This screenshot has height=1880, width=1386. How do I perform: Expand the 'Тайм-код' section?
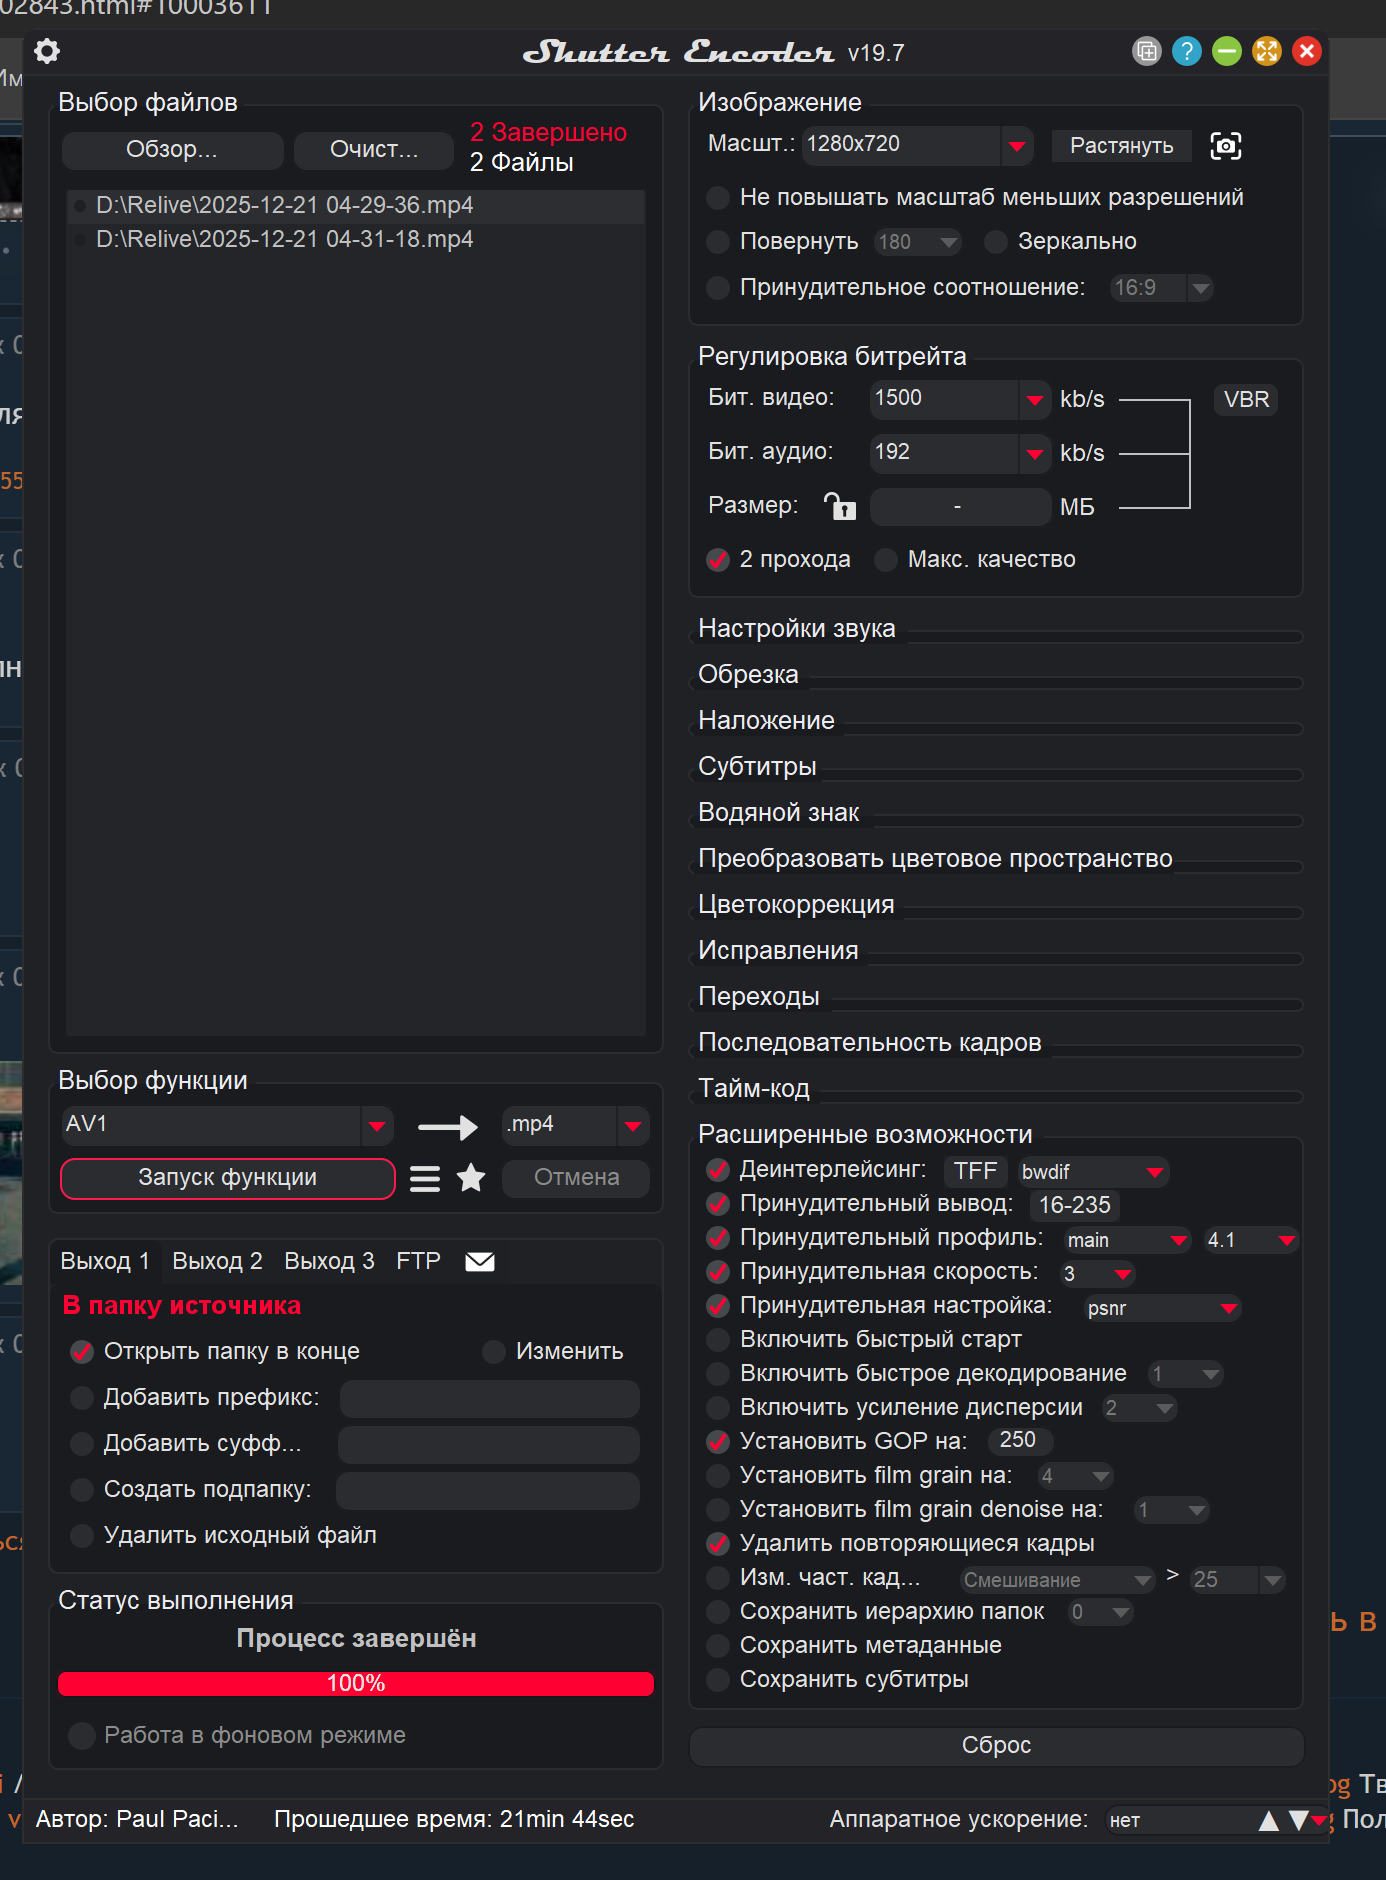point(754,1089)
